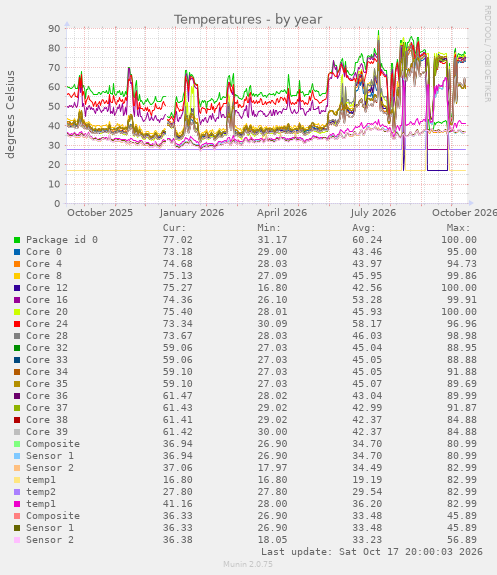Viewport: 497px width, 575px height.
Task: Click Core 0 maximum value 95.00
Action: (x=462, y=252)
